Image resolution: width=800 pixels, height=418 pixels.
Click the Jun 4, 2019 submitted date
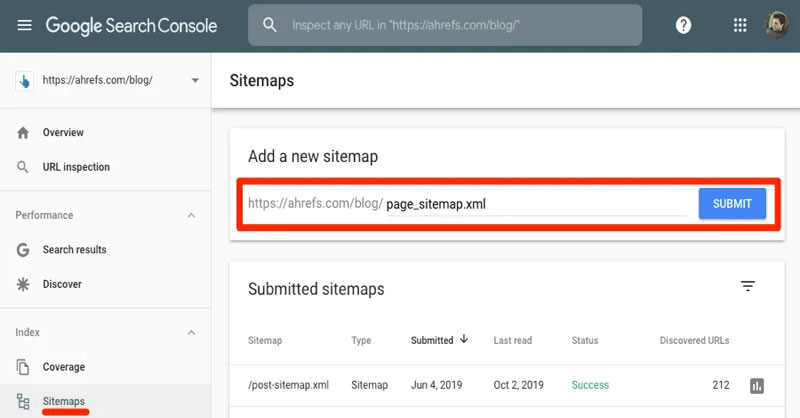click(437, 385)
